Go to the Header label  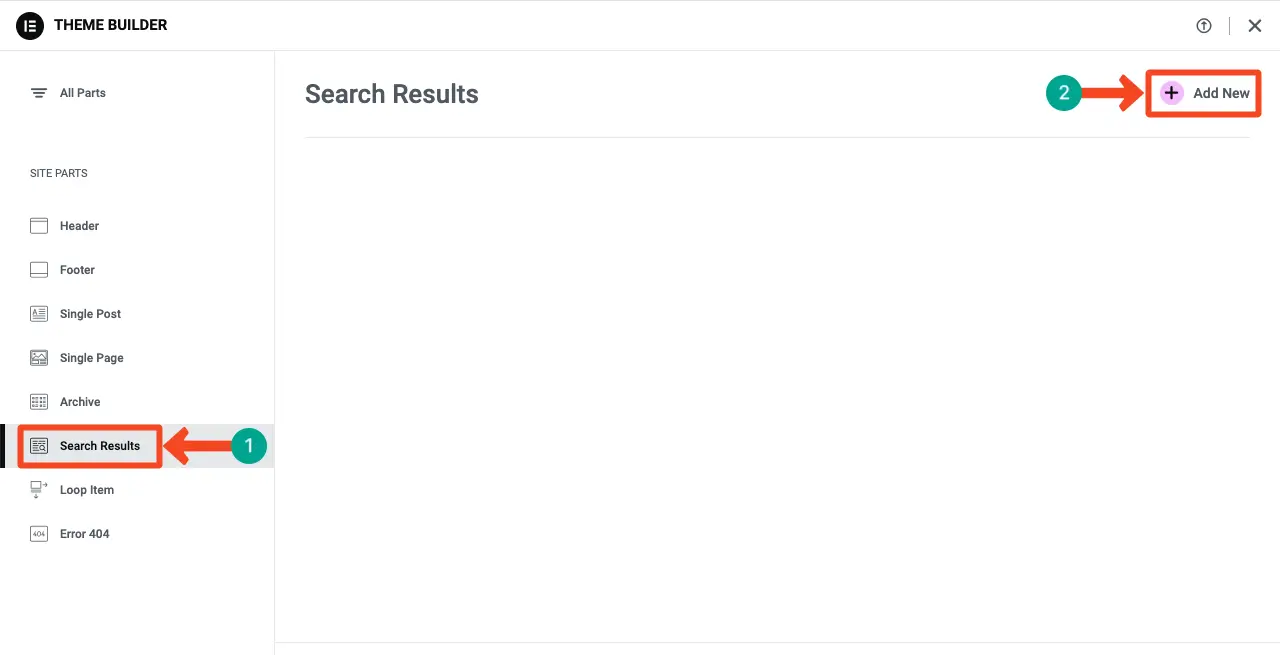click(x=79, y=226)
